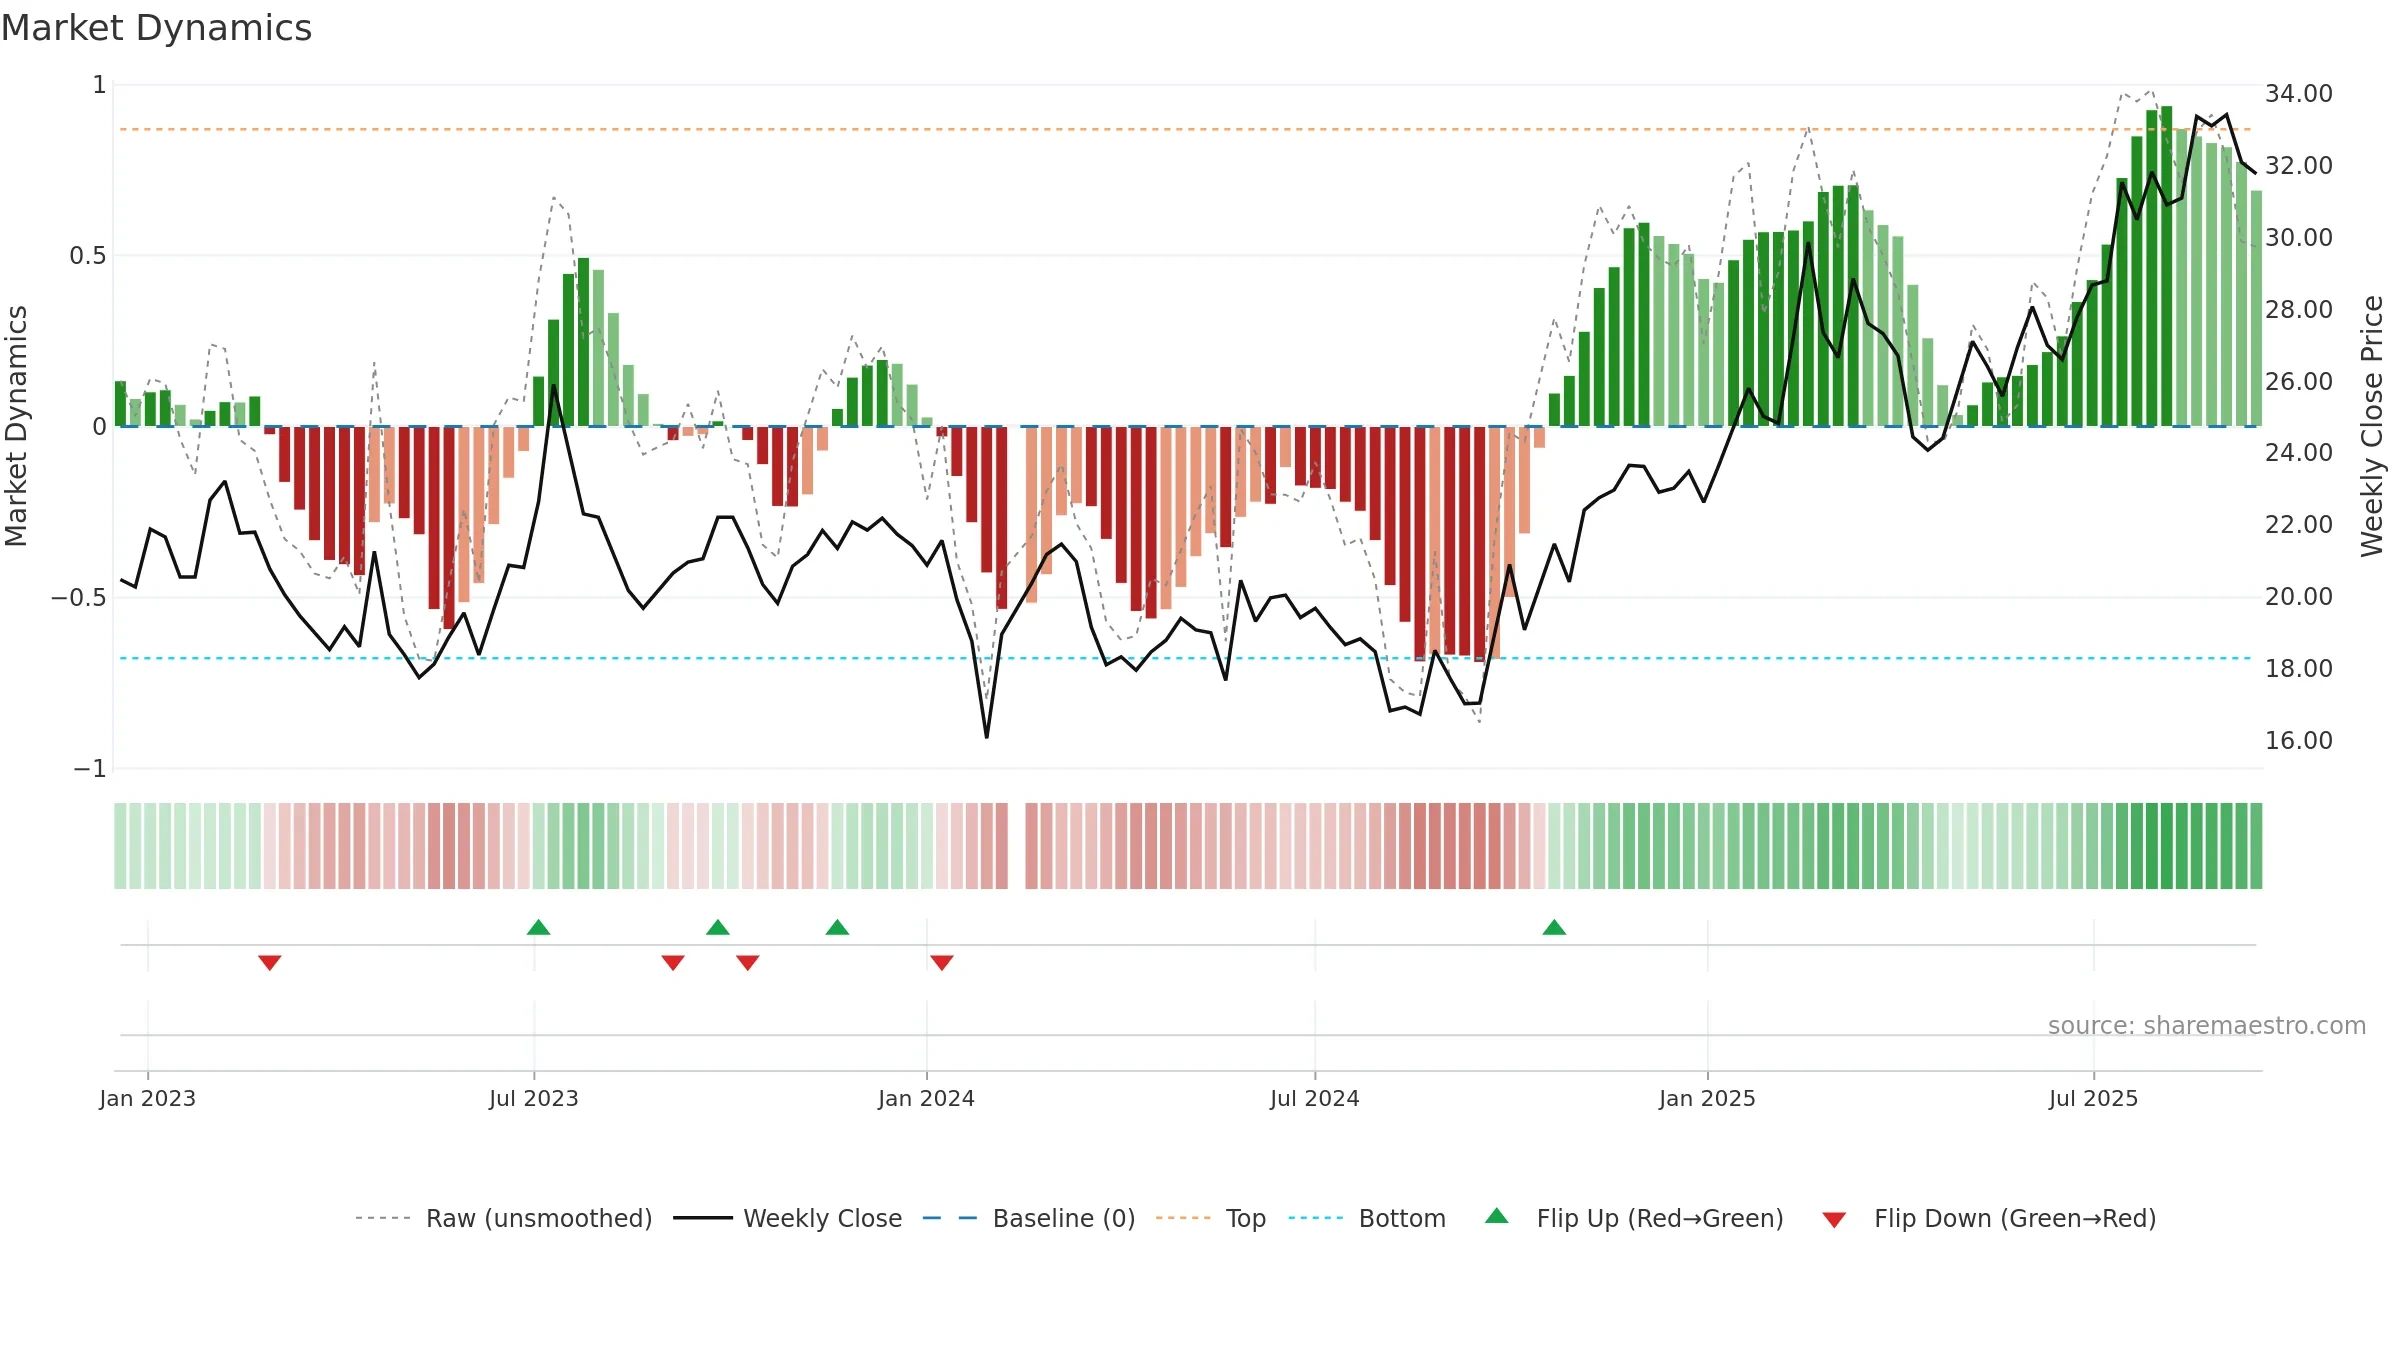Click the flip-up marker at Jul 2023

pos(538,927)
